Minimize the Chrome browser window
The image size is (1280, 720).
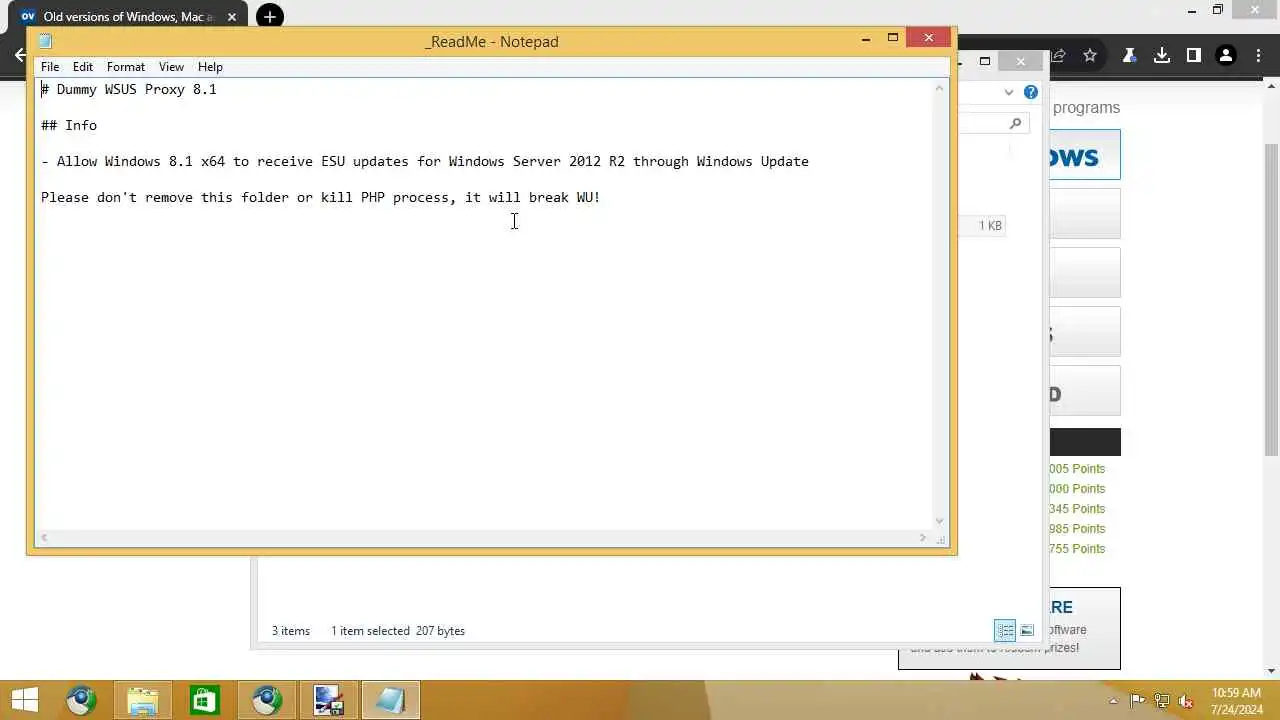click(x=1192, y=11)
